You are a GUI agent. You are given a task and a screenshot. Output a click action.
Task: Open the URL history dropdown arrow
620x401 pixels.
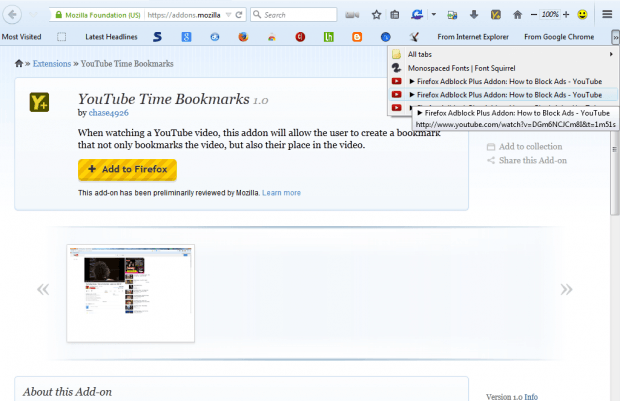click(x=228, y=15)
